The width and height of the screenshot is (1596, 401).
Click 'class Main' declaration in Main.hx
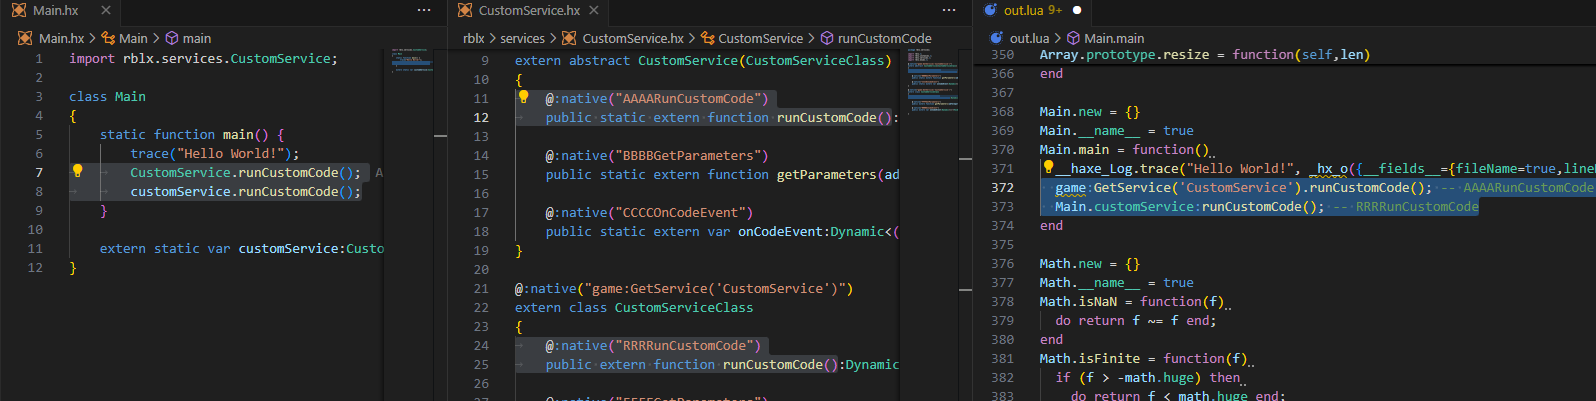click(x=107, y=96)
